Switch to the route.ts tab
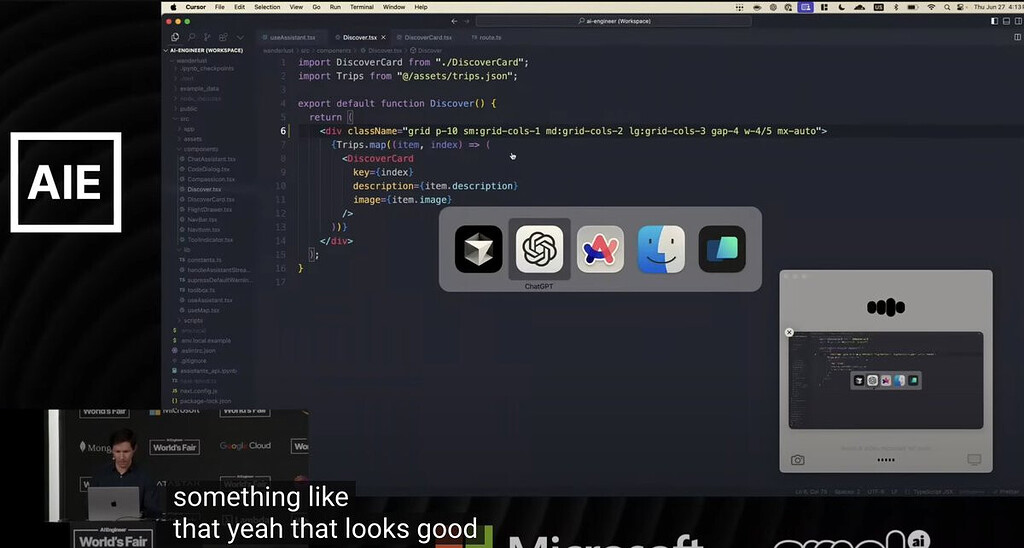 (490, 37)
